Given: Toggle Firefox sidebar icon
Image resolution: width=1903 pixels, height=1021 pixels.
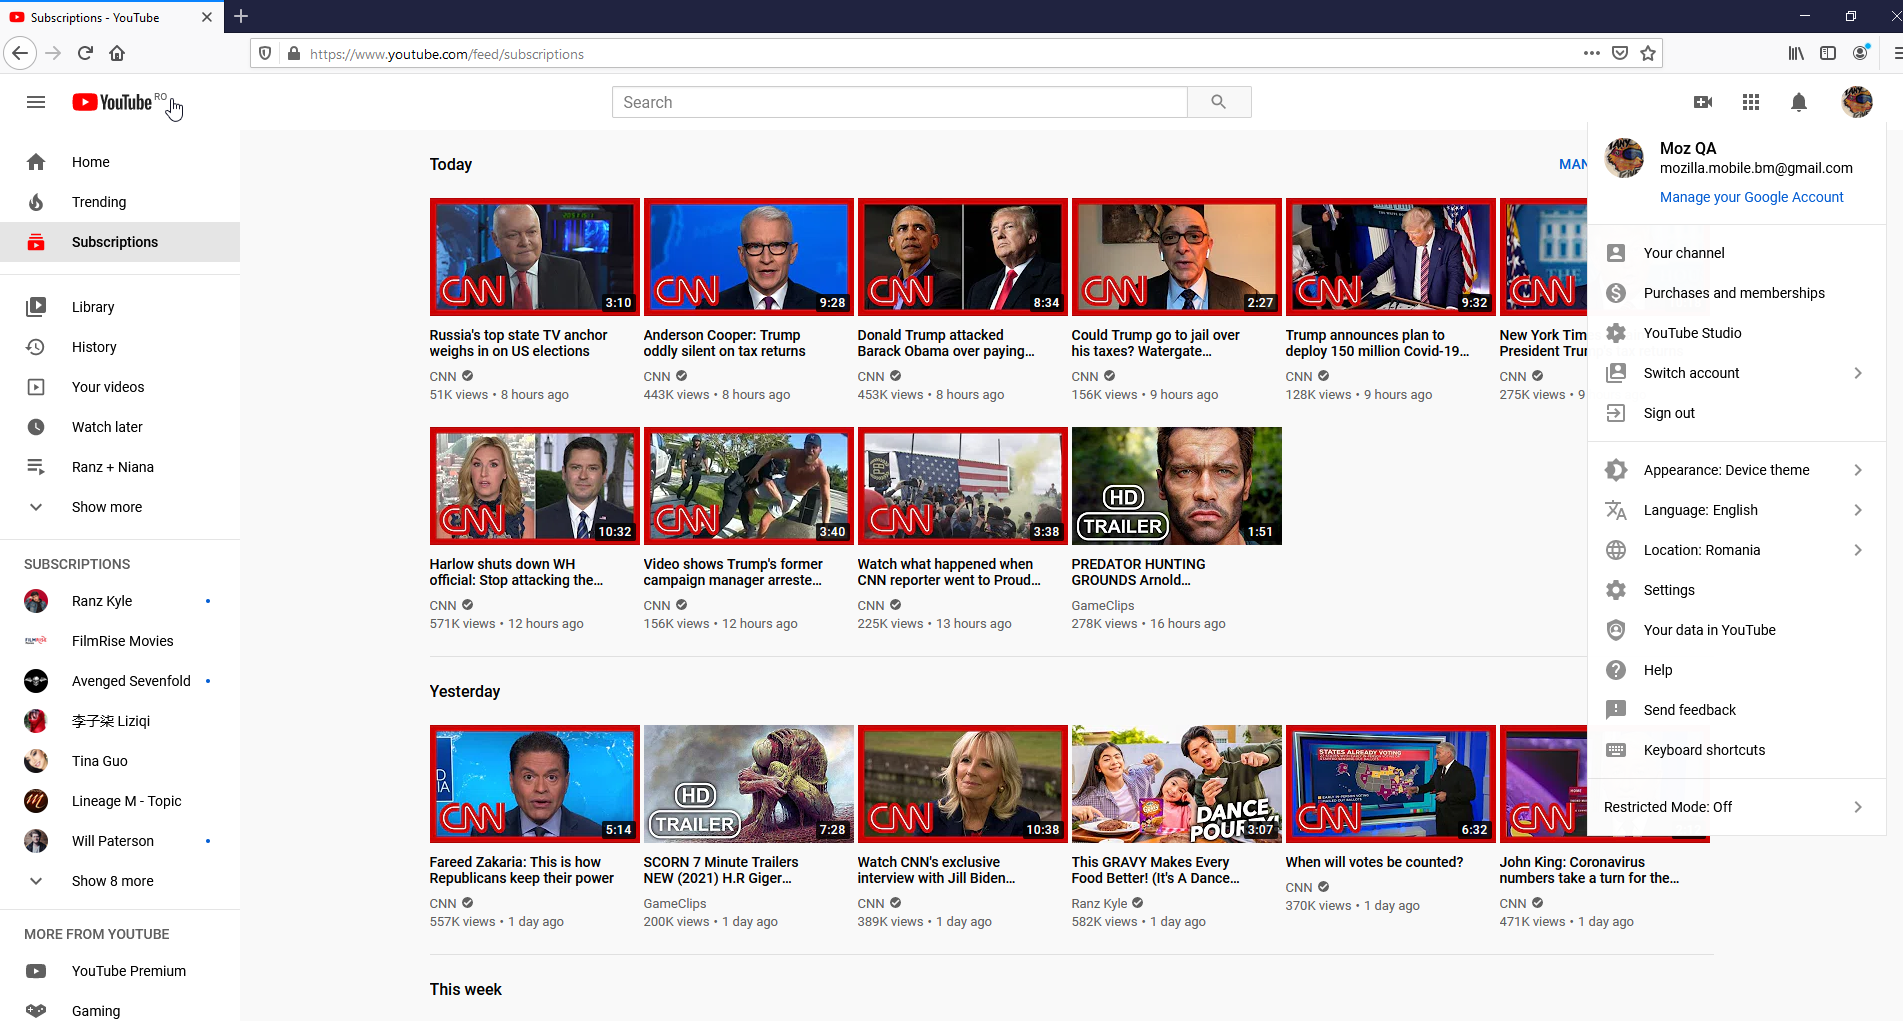Looking at the screenshot, I should tap(1828, 54).
